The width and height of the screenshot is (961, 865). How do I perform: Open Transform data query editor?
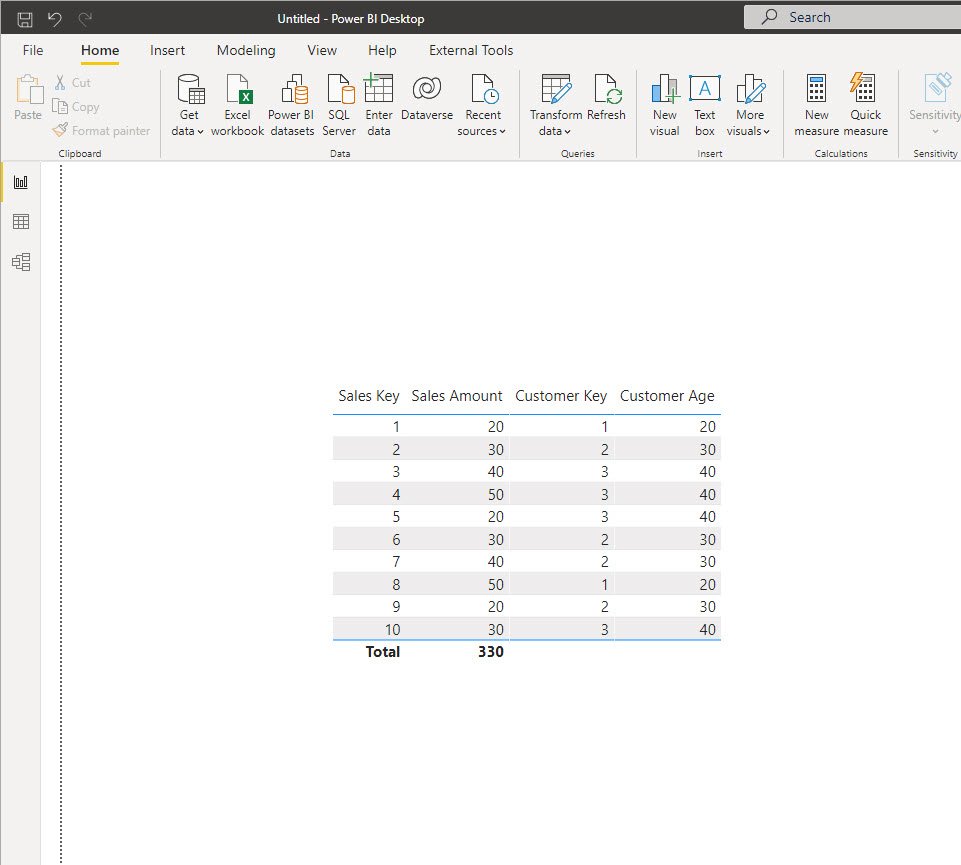pyautogui.click(x=556, y=105)
